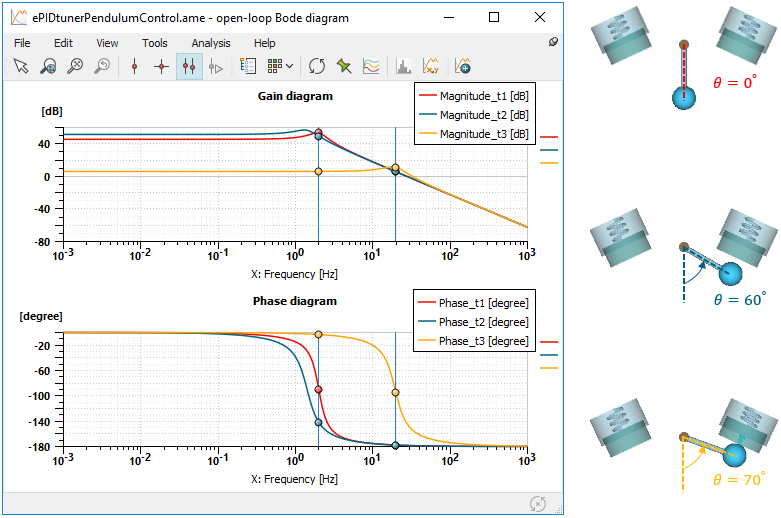This screenshot has width=781, height=518.
Task: Open the View menu
Action: tap(107, 43)
